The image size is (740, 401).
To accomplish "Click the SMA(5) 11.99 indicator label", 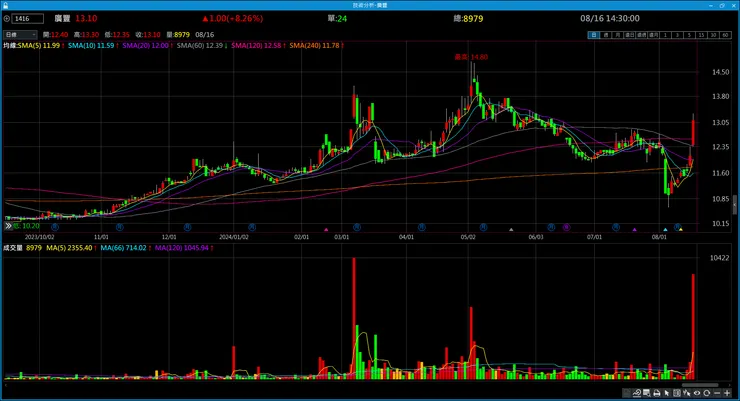I will coord(39,45).
